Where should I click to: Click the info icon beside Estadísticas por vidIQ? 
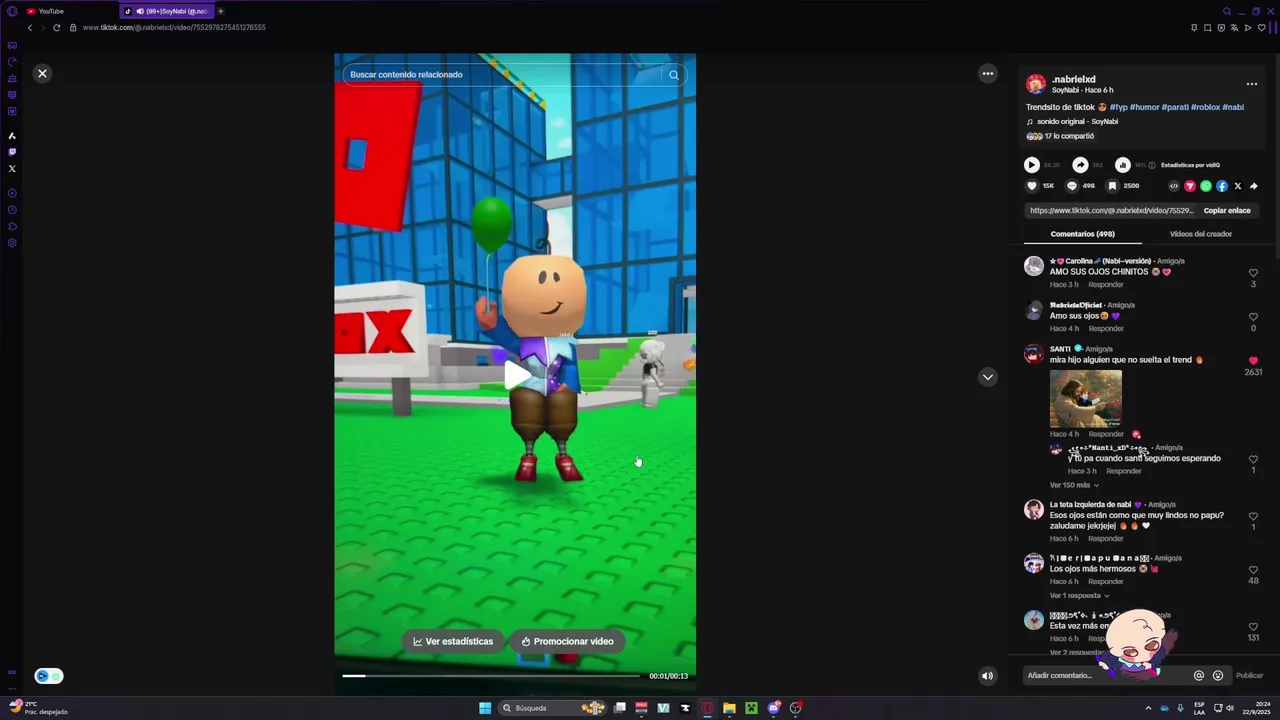[x=1152, y=165]
